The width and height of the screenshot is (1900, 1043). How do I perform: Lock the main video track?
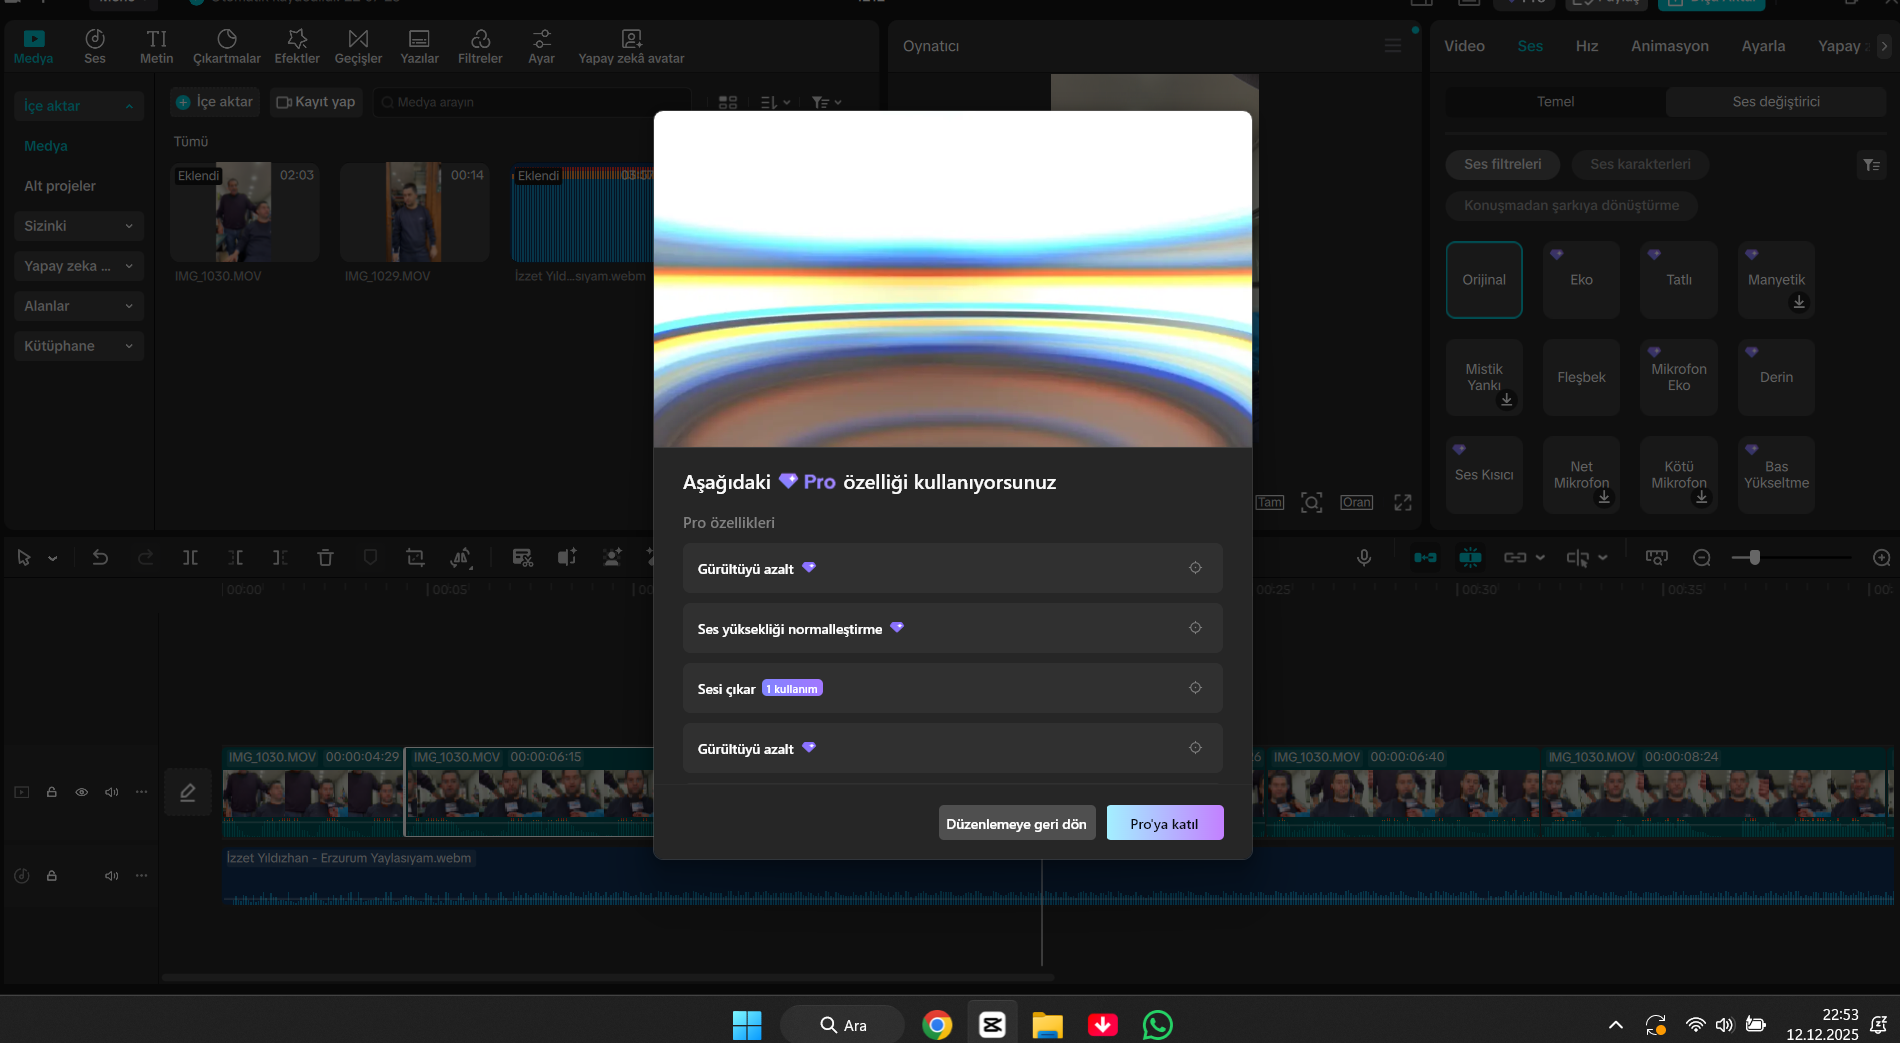[x=52, y=792]
